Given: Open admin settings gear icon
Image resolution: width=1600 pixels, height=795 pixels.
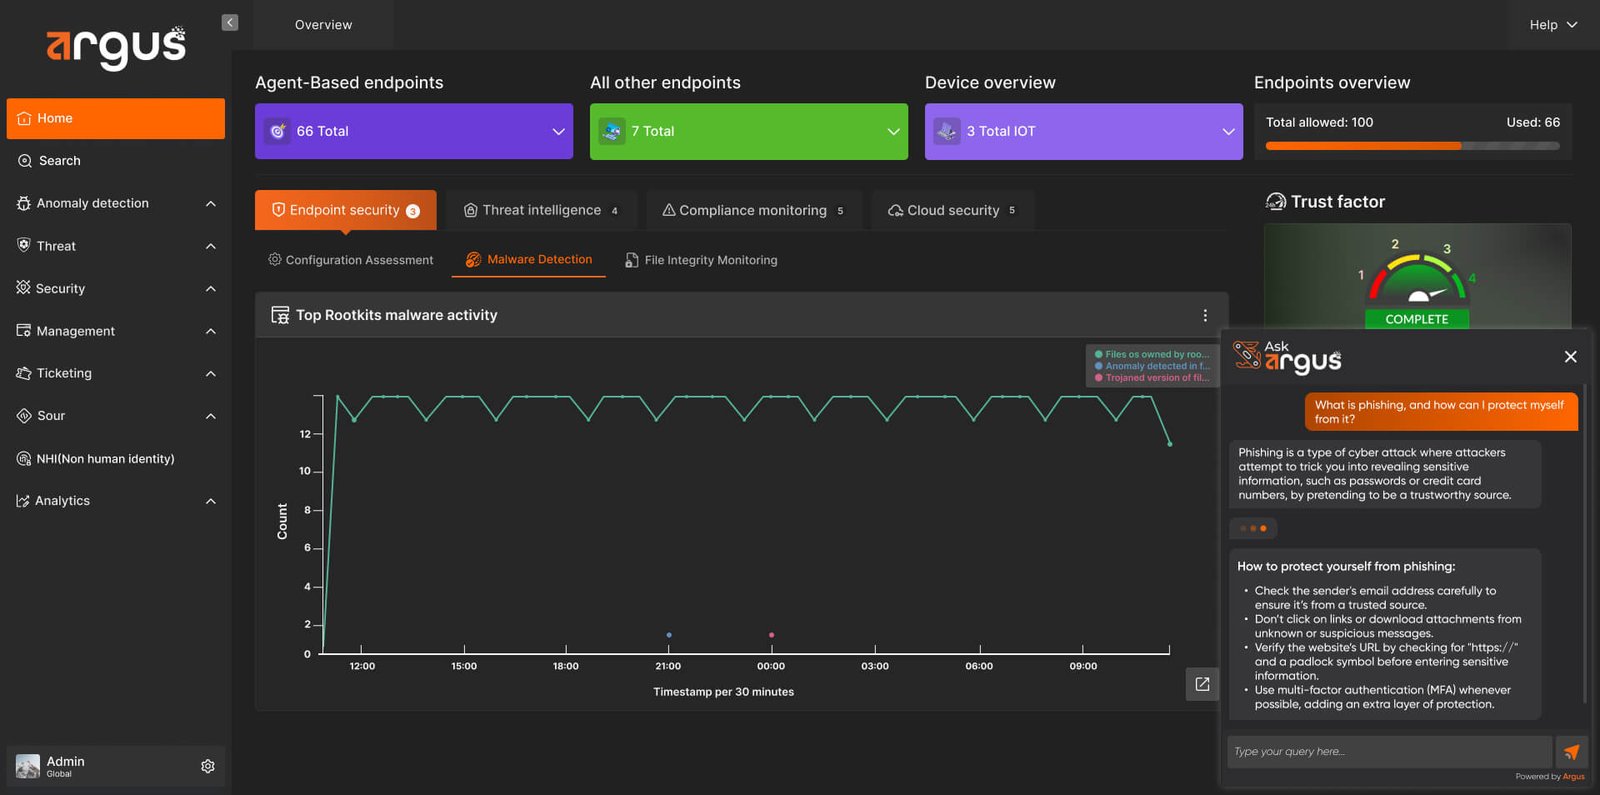Looking at the screenshot, I should pyautogui.click(x=208, y=766).
